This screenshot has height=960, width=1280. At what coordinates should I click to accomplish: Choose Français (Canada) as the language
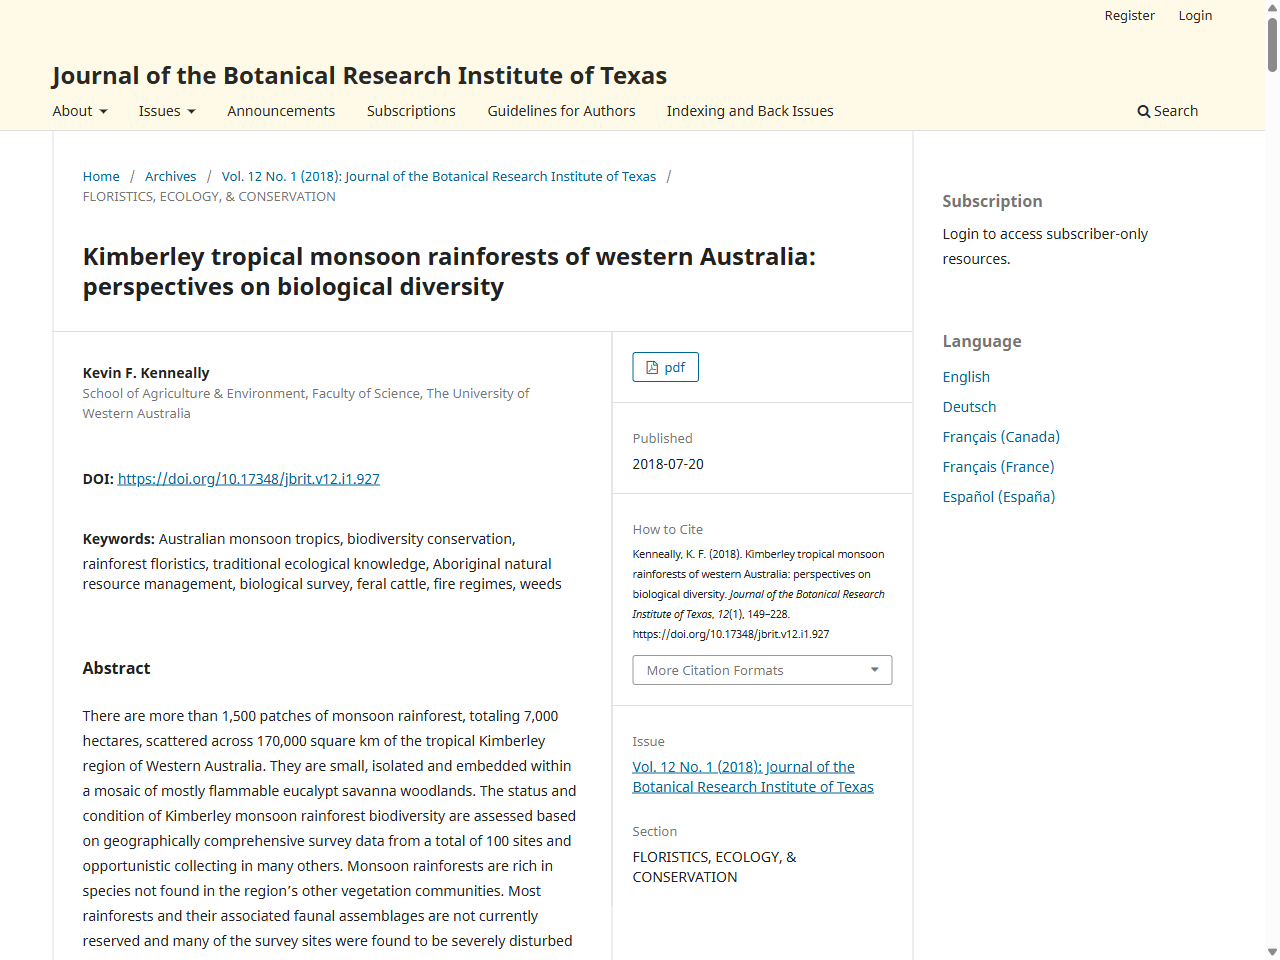click(x=1000, y=436)
